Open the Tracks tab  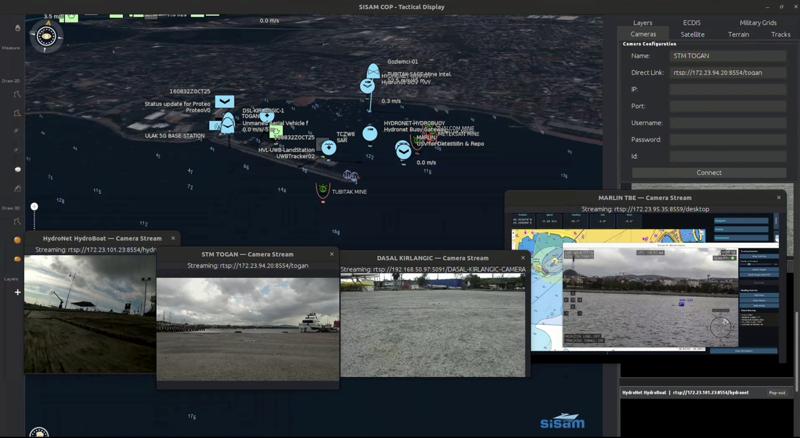pyautogui.click(x=780, y=34)
